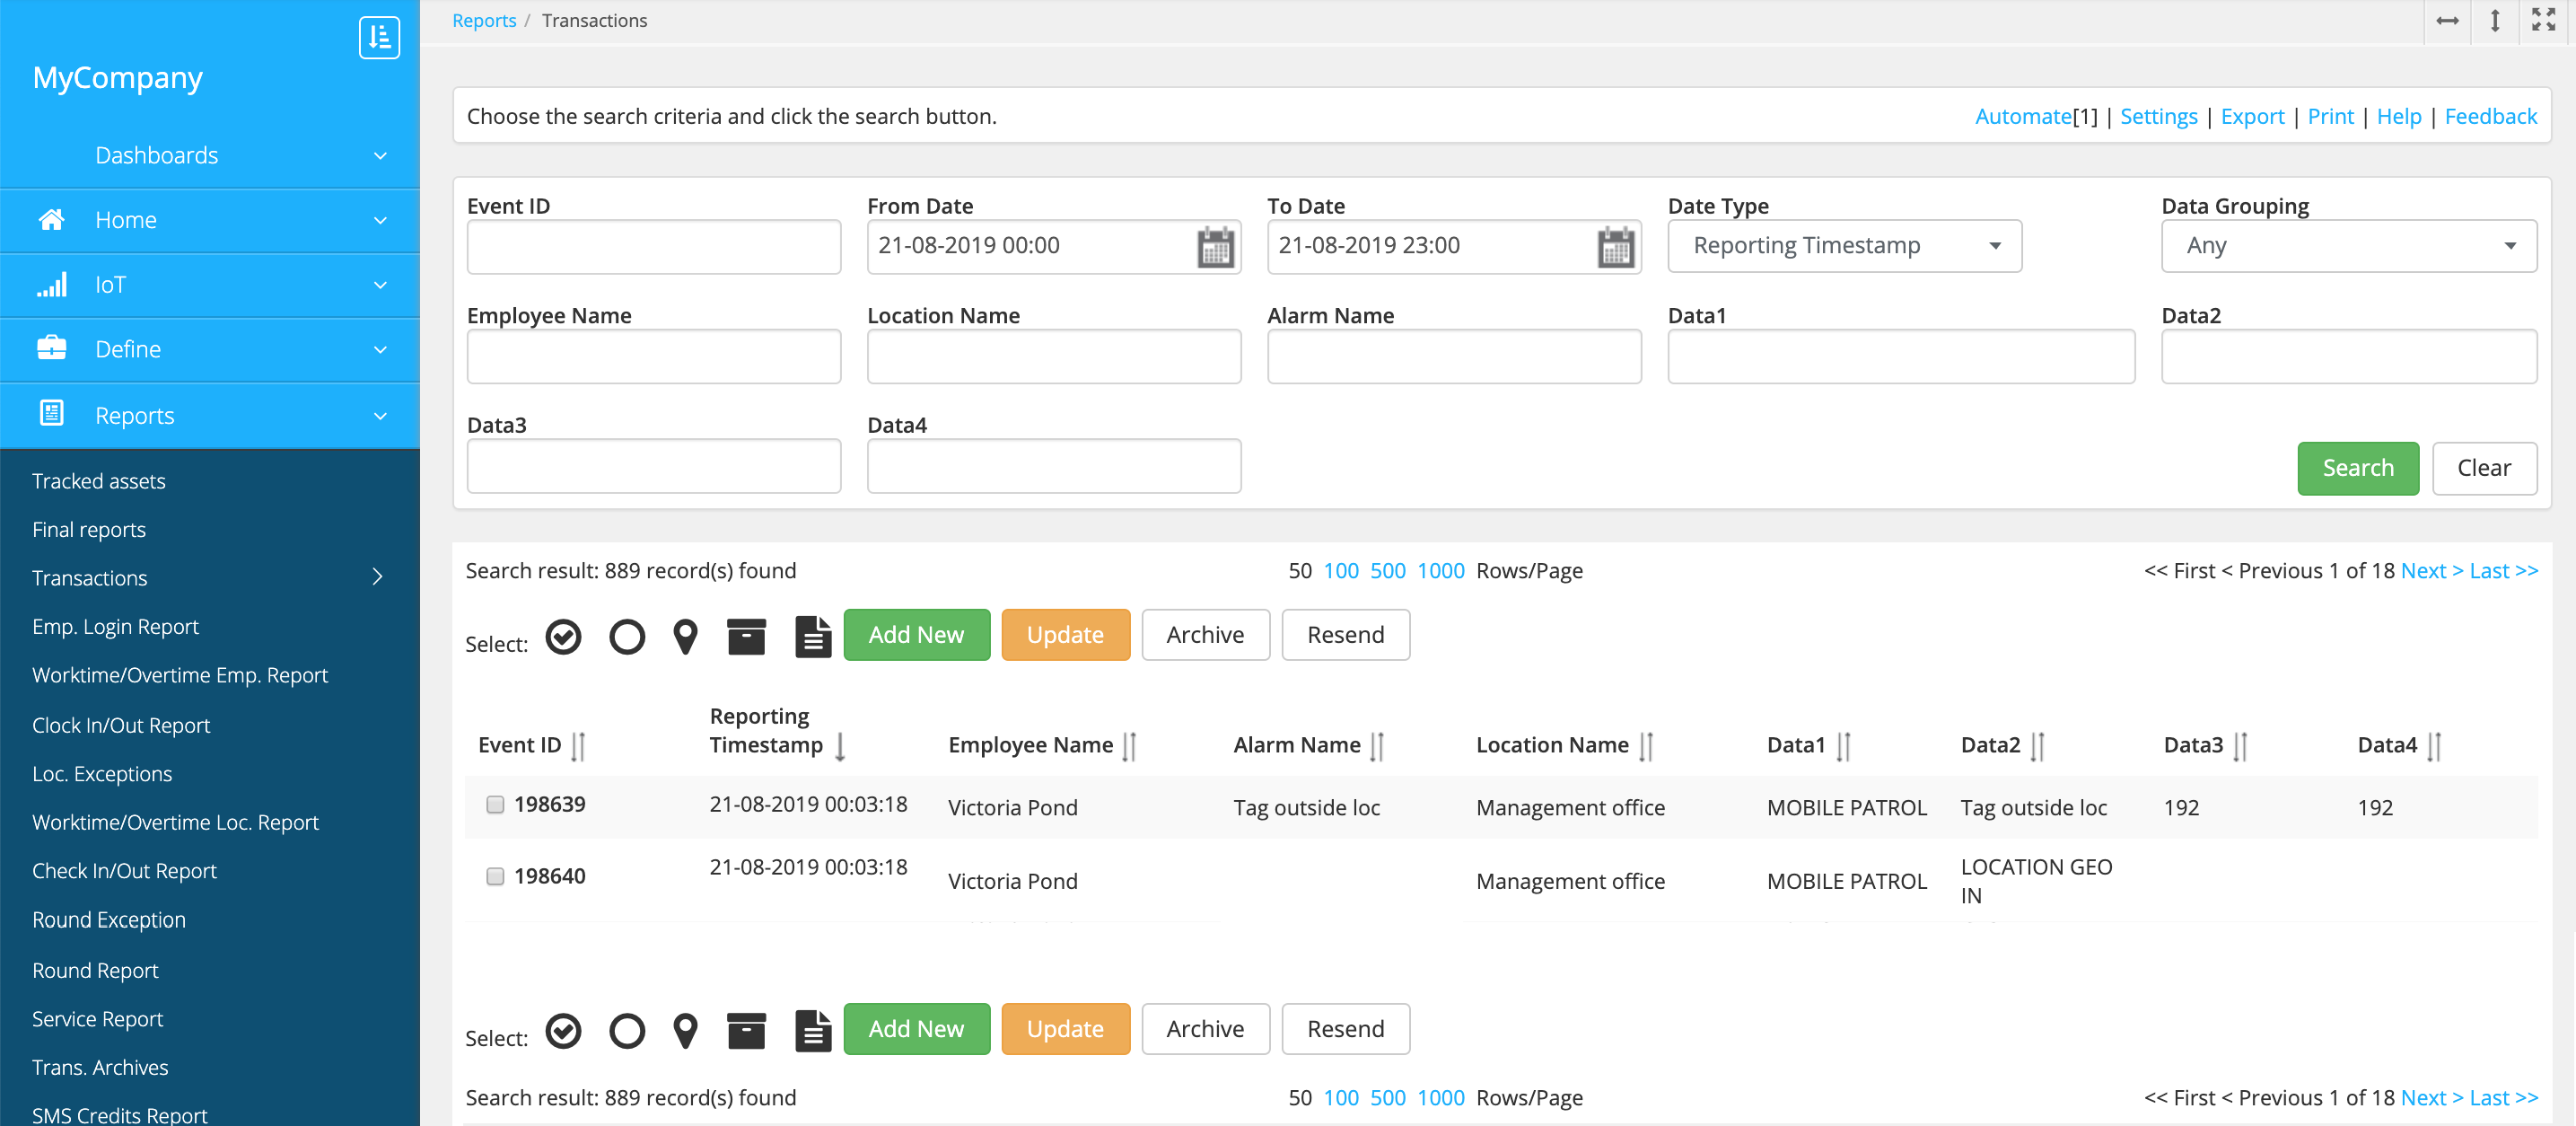Open the Date Type dropdown
This screenshot has width=2576, height=1126.
pyautogui.click(x=1844, y=246)
